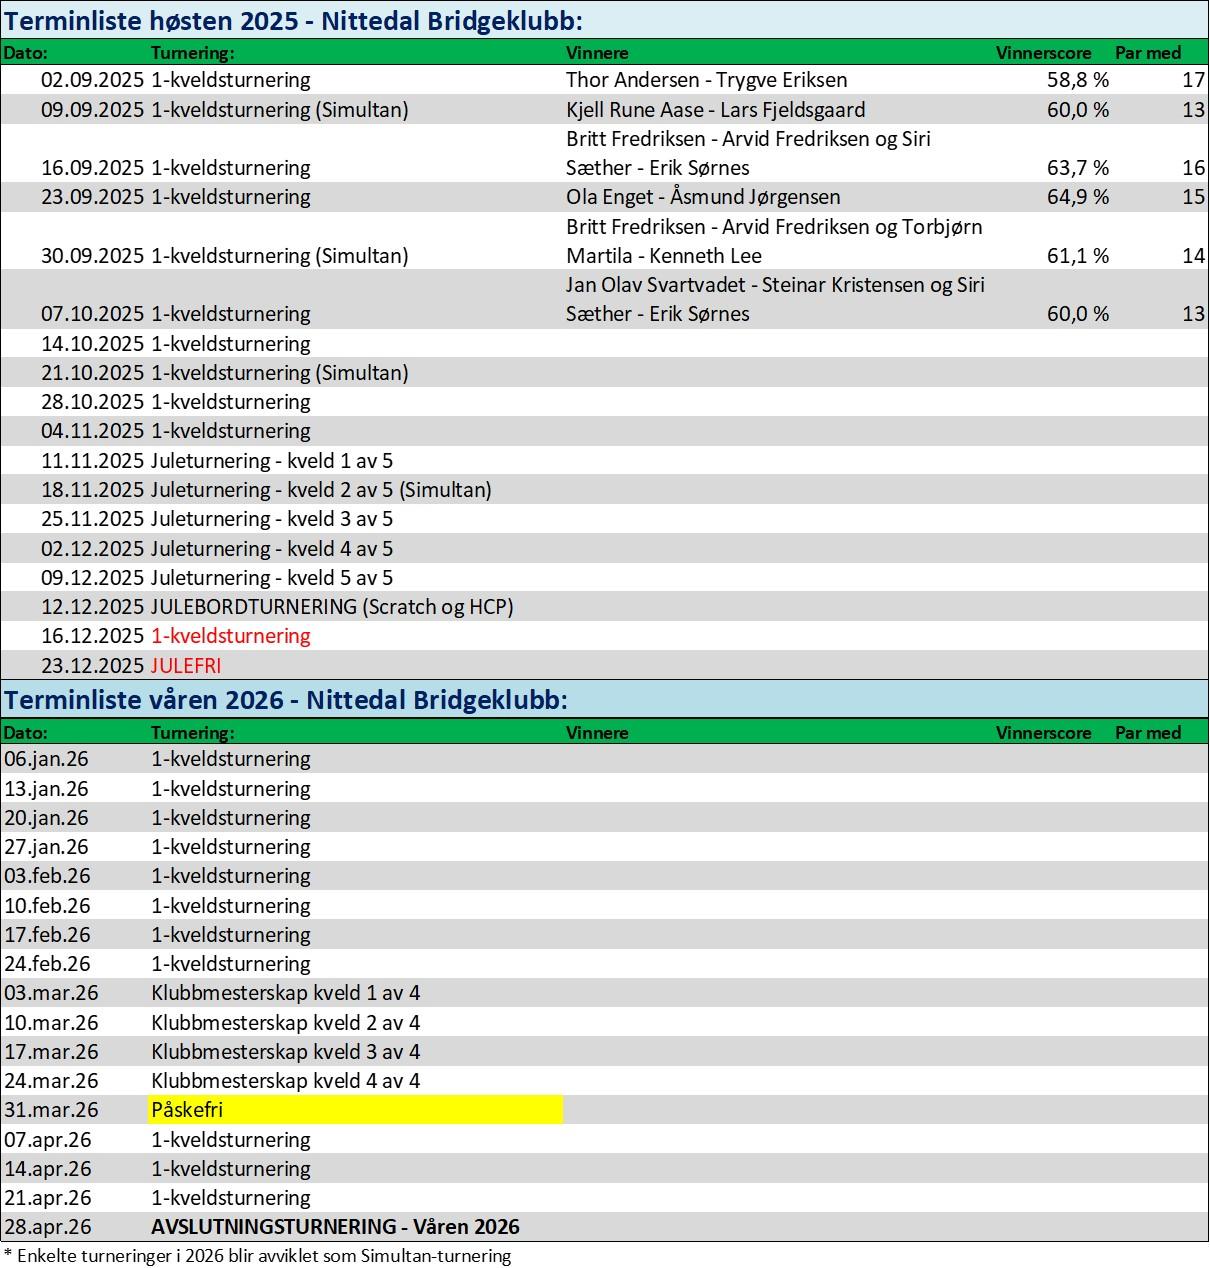
Task: Select Kjell Rune Aase - Lars Fjeldsgaard cell
Action: click(x=715, y=110)
